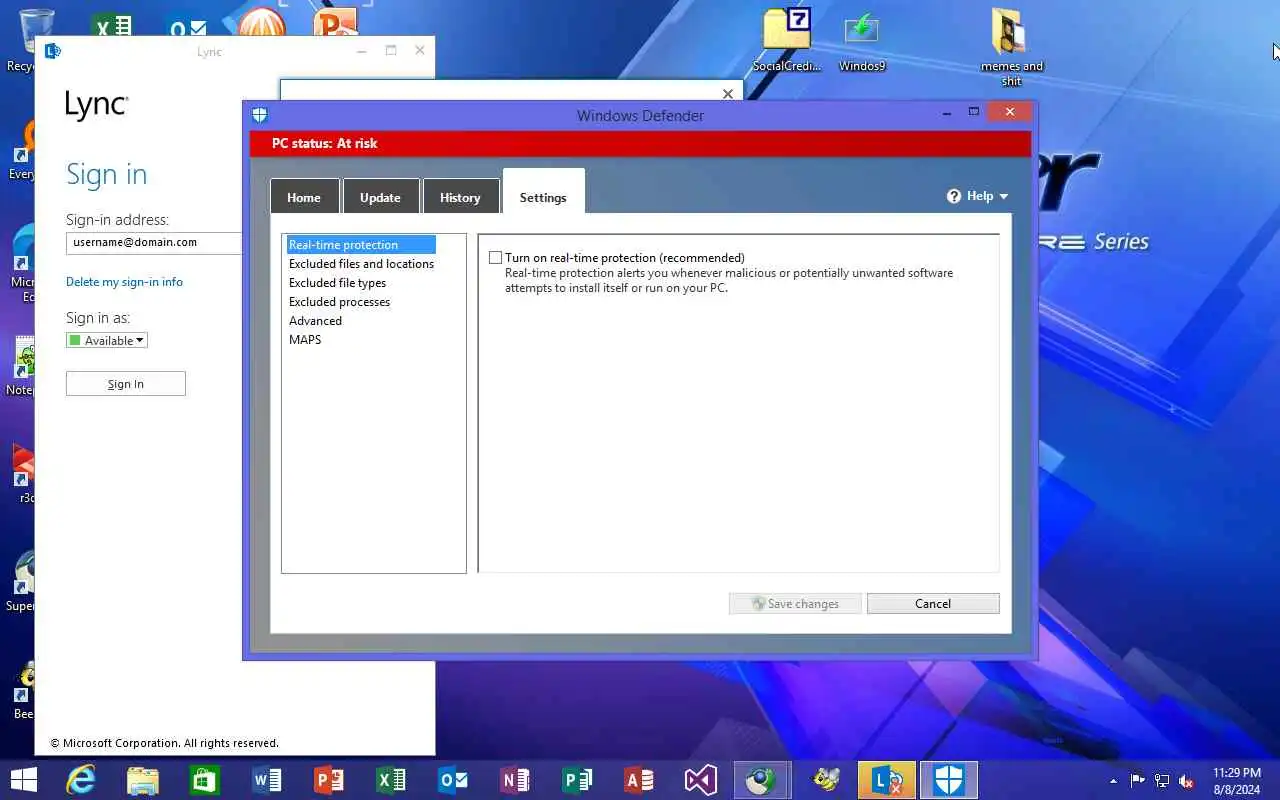Image resolution: width=1280 pixels, height=800 pixels.
Task: Switch to Lync via its taskbar icon
Action: point(887,780)
